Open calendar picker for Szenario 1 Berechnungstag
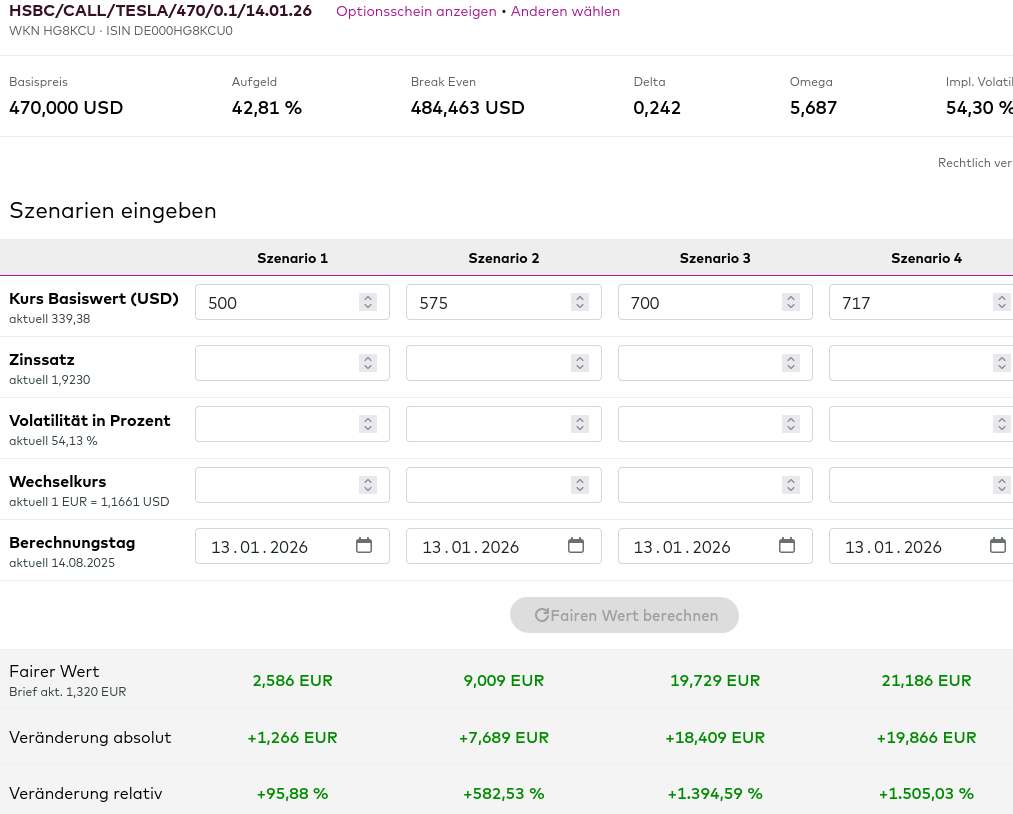Image resolution: width=1013 pixels, height=814 pixels. 364,546
